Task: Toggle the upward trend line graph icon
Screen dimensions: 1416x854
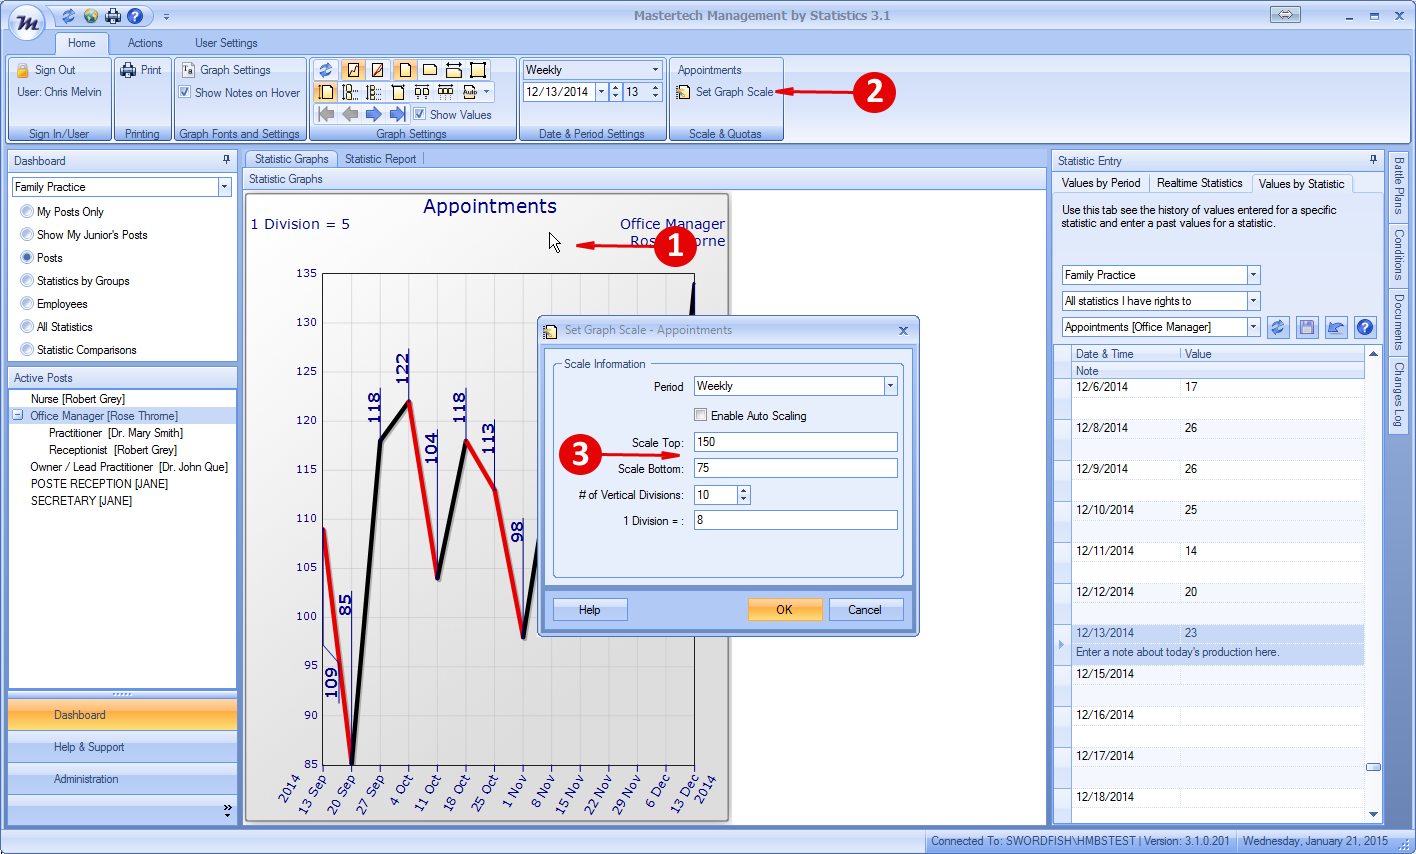Action: (353, 70)
